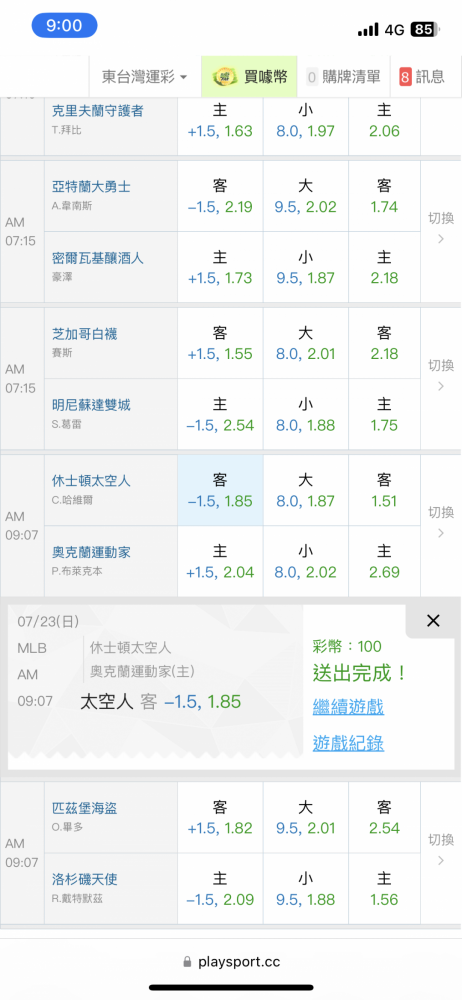Tap the red 8 message badge
The width and height of the screenshot is (462, 1000).
[x=405, y=77]
